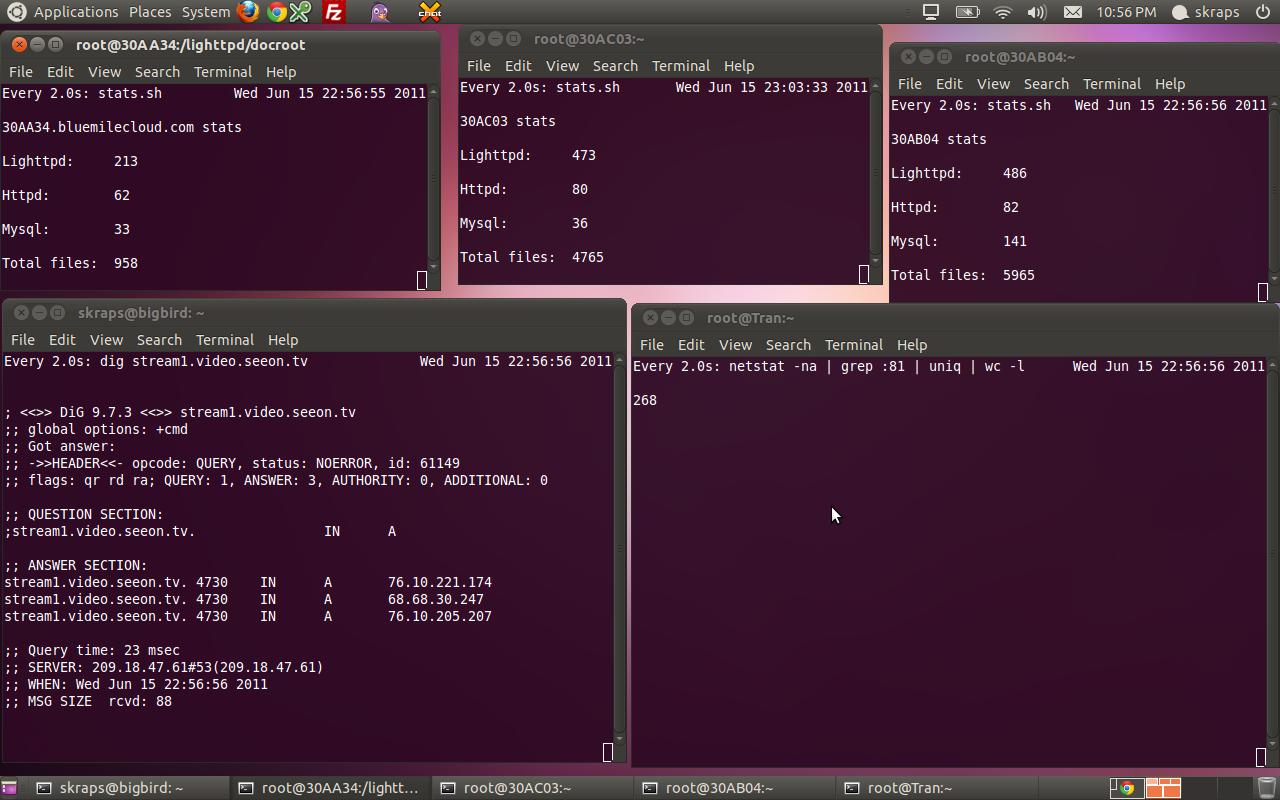Switch to workspace showing the Chrome window

[x=1127, y=788]
